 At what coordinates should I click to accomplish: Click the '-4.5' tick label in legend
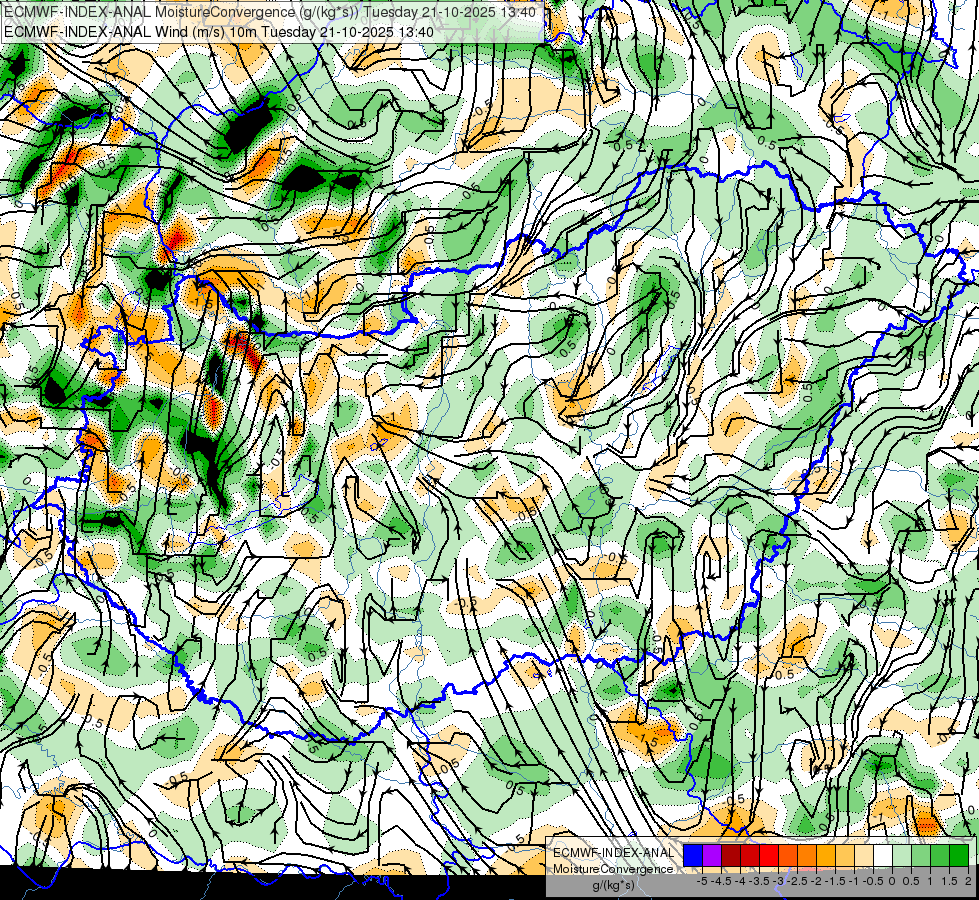pos(722,881)
